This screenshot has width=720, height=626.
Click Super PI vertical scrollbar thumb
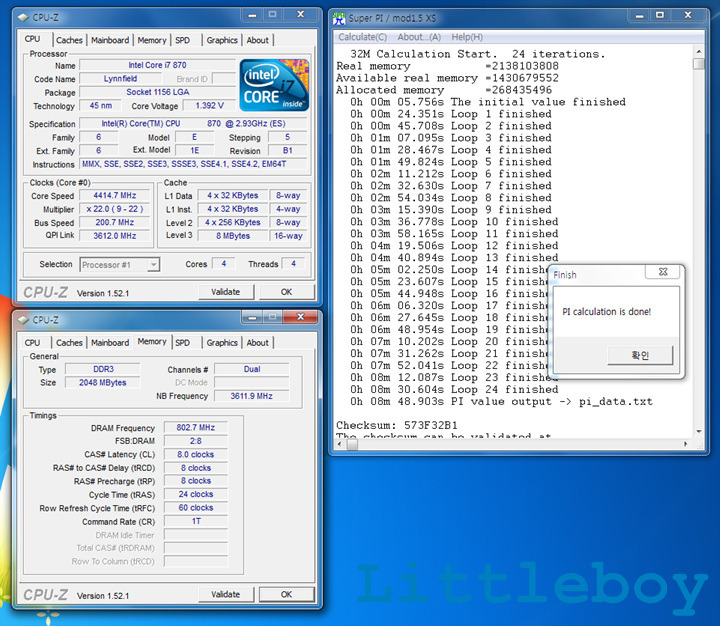(x=698, y=63)
